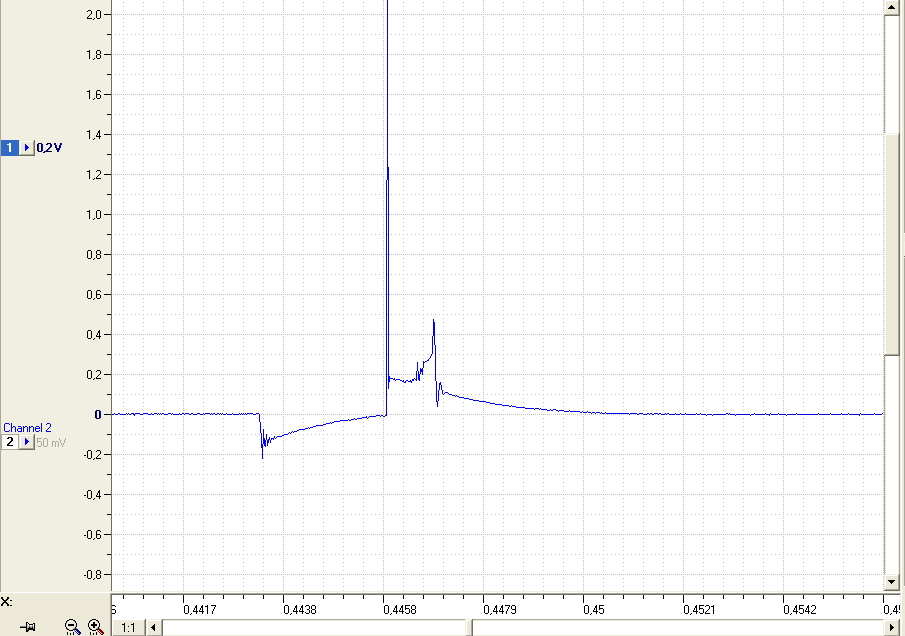Click the horizontal scrollbar's left arrow

pyautogui.click(x=153, y=627)
